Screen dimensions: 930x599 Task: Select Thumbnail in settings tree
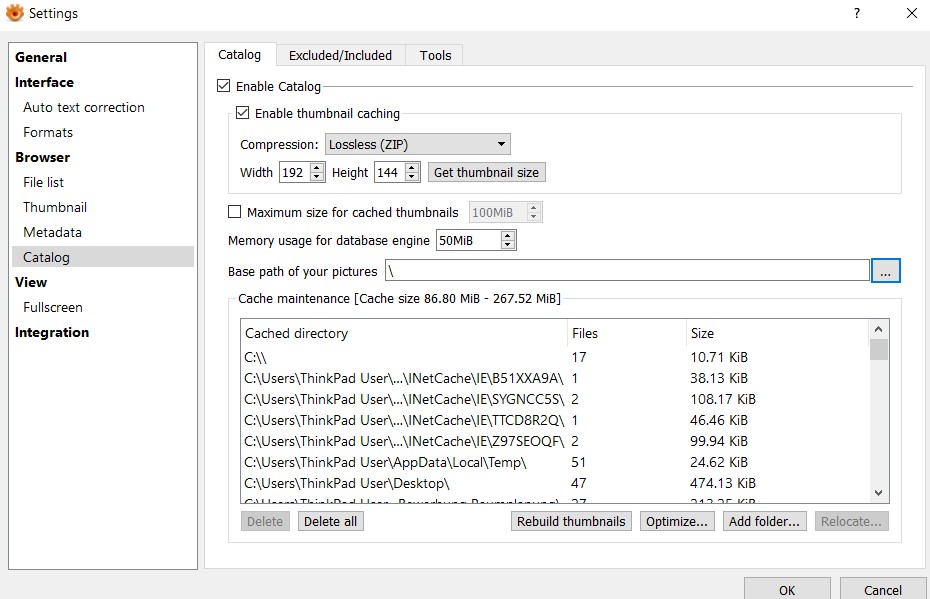tap(55, 207)
